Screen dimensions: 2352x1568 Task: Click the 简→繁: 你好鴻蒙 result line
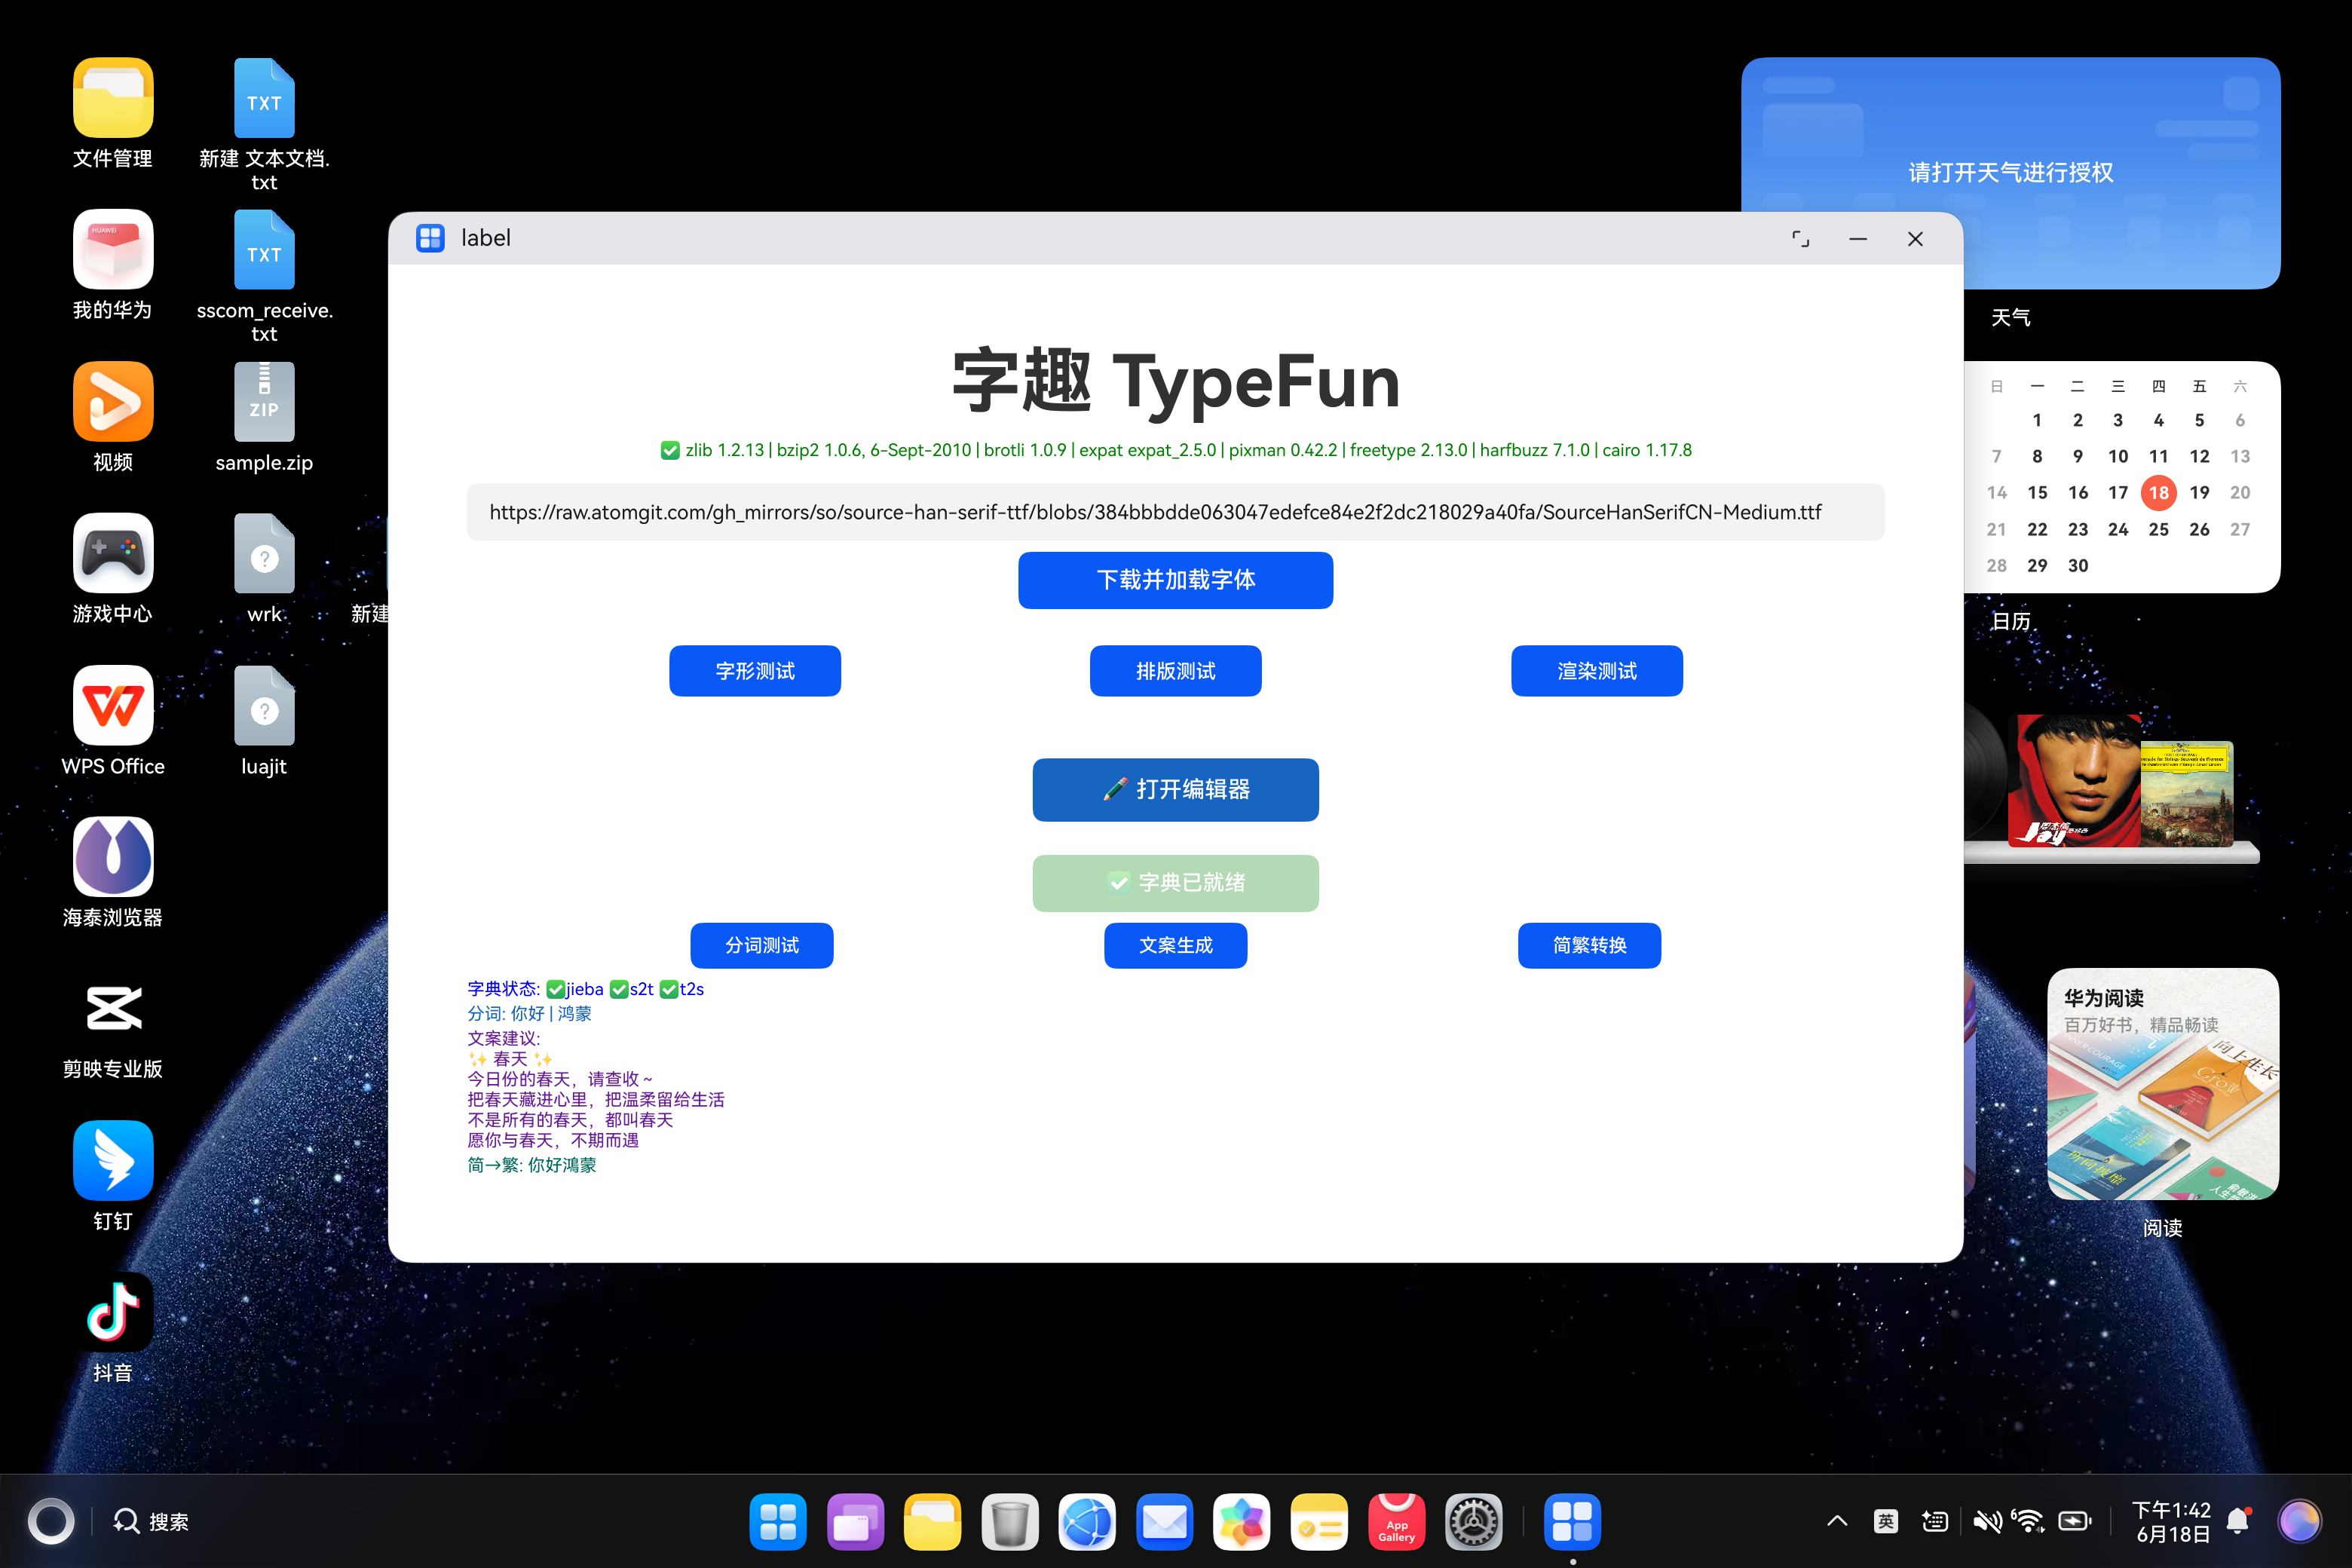click(532, 1165)
